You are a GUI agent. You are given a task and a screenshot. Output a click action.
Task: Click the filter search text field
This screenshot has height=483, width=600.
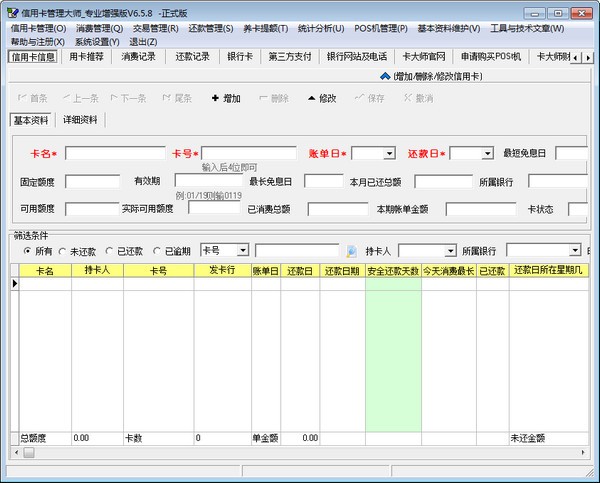(297, 251)
